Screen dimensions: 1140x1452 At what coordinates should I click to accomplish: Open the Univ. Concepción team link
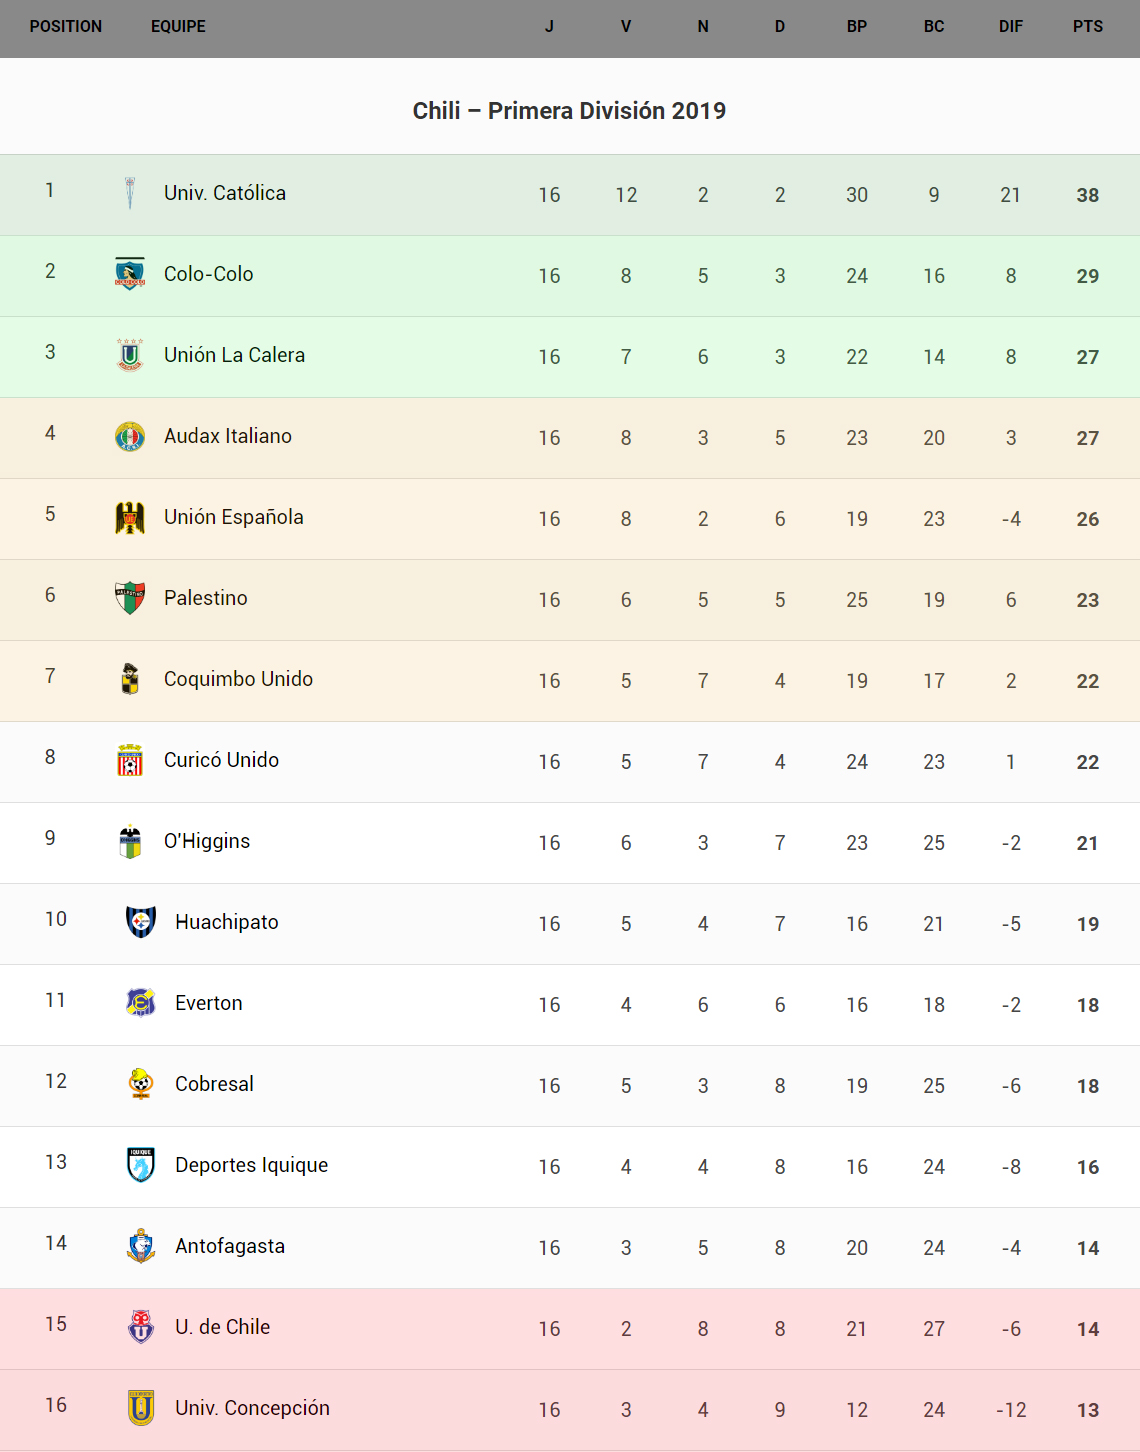click(252, 1408)
